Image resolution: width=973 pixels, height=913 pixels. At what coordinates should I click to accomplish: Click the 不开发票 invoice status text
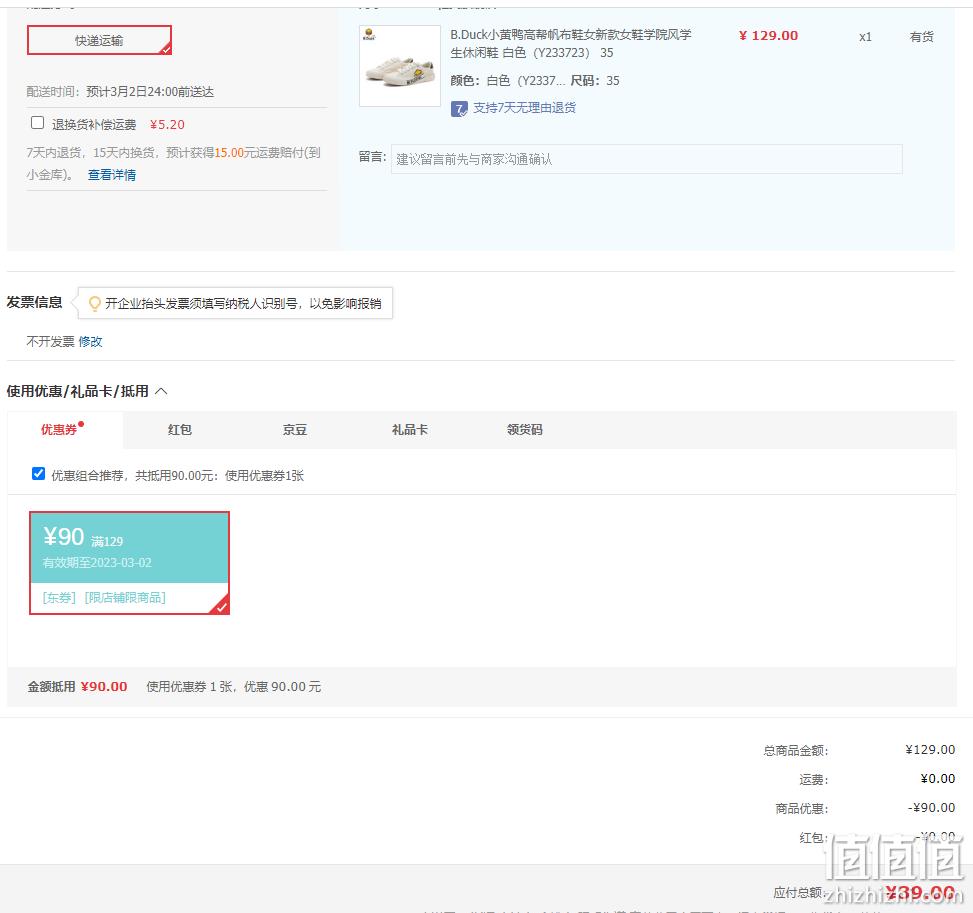pos(50,341)
